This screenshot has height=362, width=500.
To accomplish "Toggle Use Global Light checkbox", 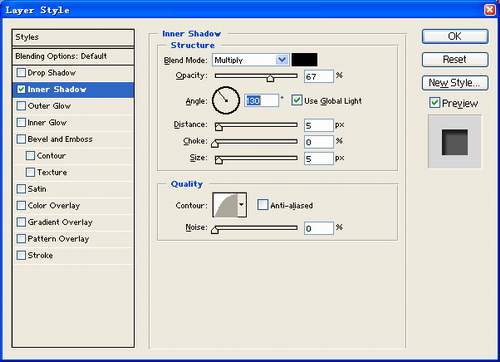I will click(x=296, y=100).
